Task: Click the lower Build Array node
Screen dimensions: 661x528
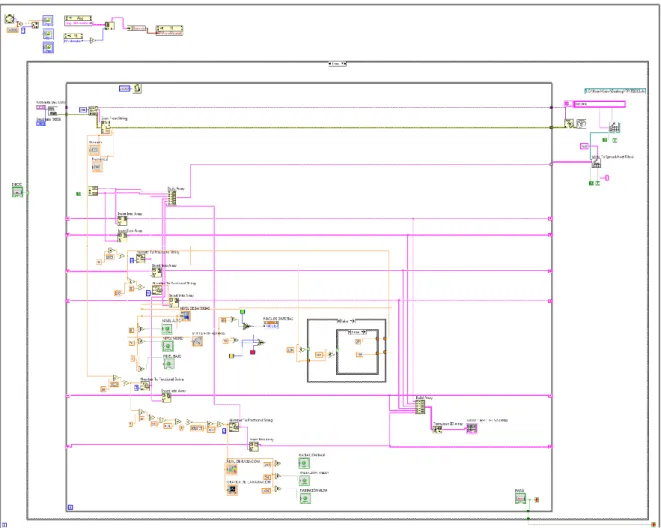Action: click(x=420, y=407)
